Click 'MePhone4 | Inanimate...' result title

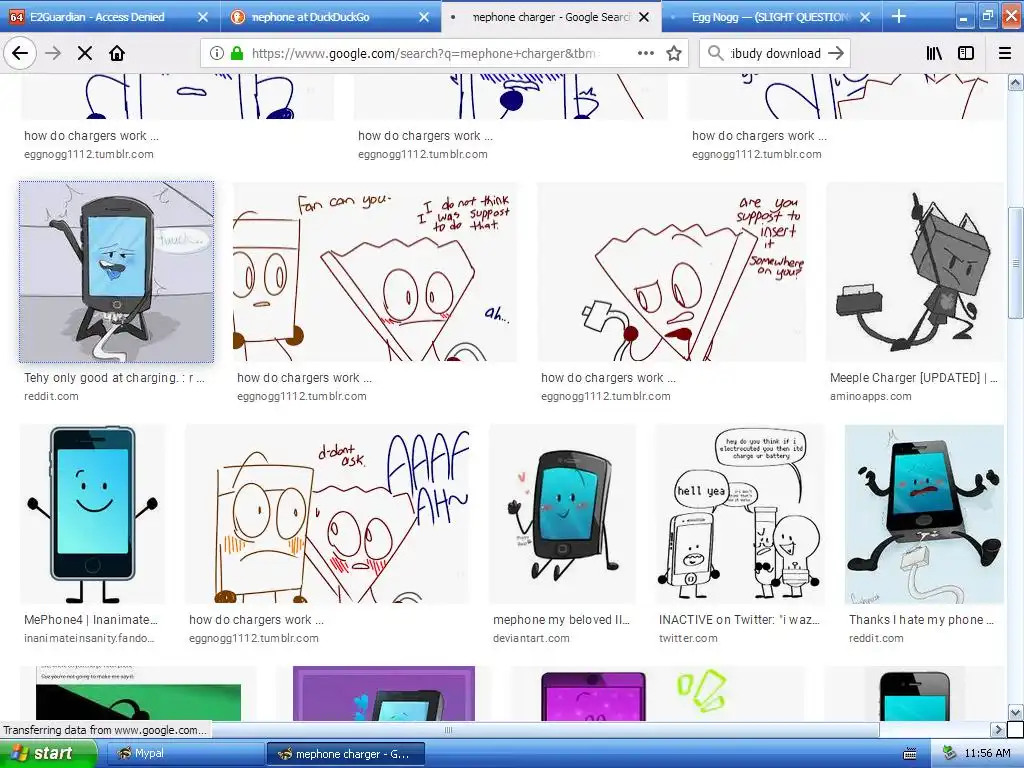click(91, 620)
